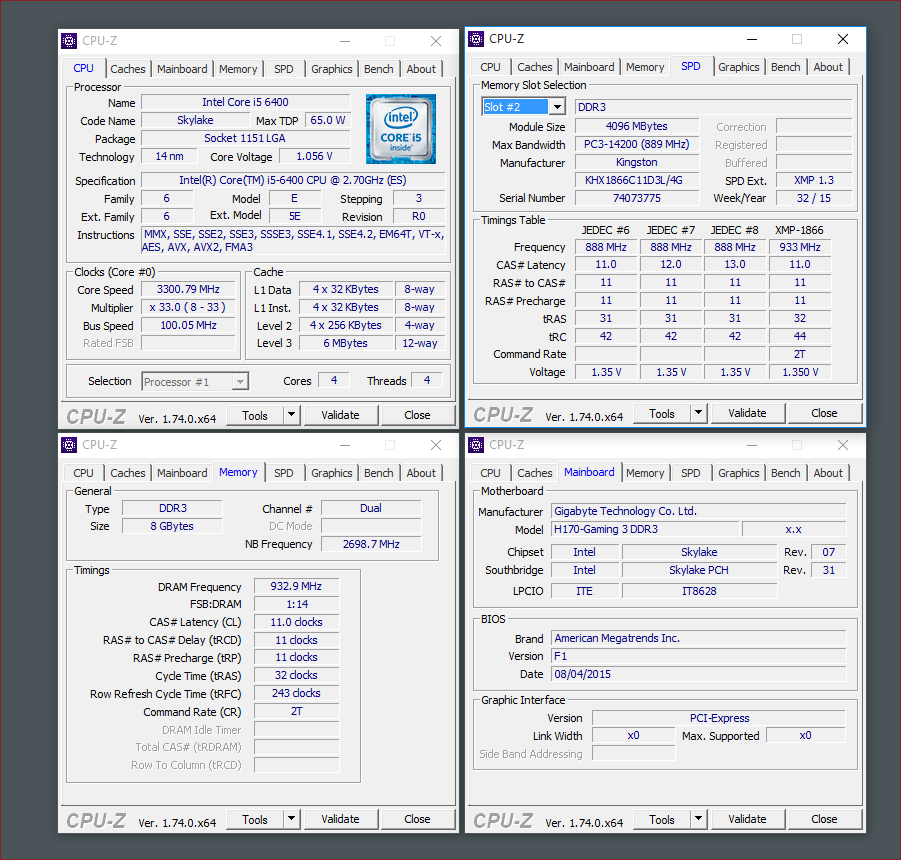Click Tools button in CPU window
Image resolution: width=901 pixels, height=860 pixels.
coord(255,415)
